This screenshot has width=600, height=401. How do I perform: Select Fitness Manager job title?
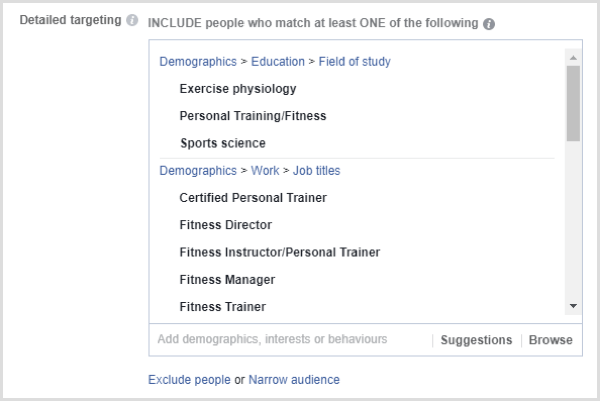(227, 280)
